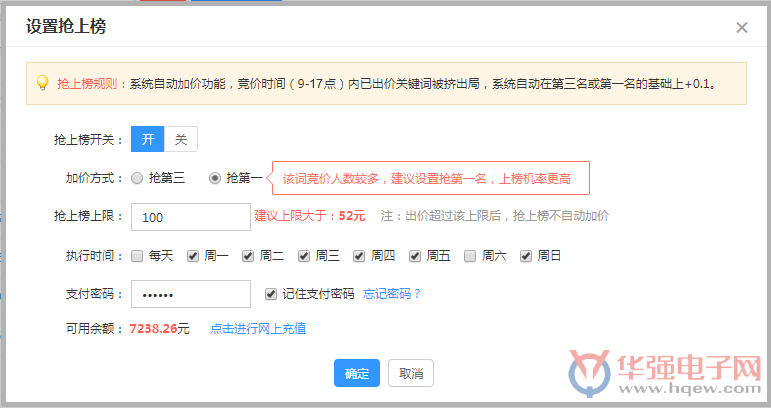This screenshot has height=408, width=771.
Task: Uncheck the 周五 checkbox
Action: (415, 256)
